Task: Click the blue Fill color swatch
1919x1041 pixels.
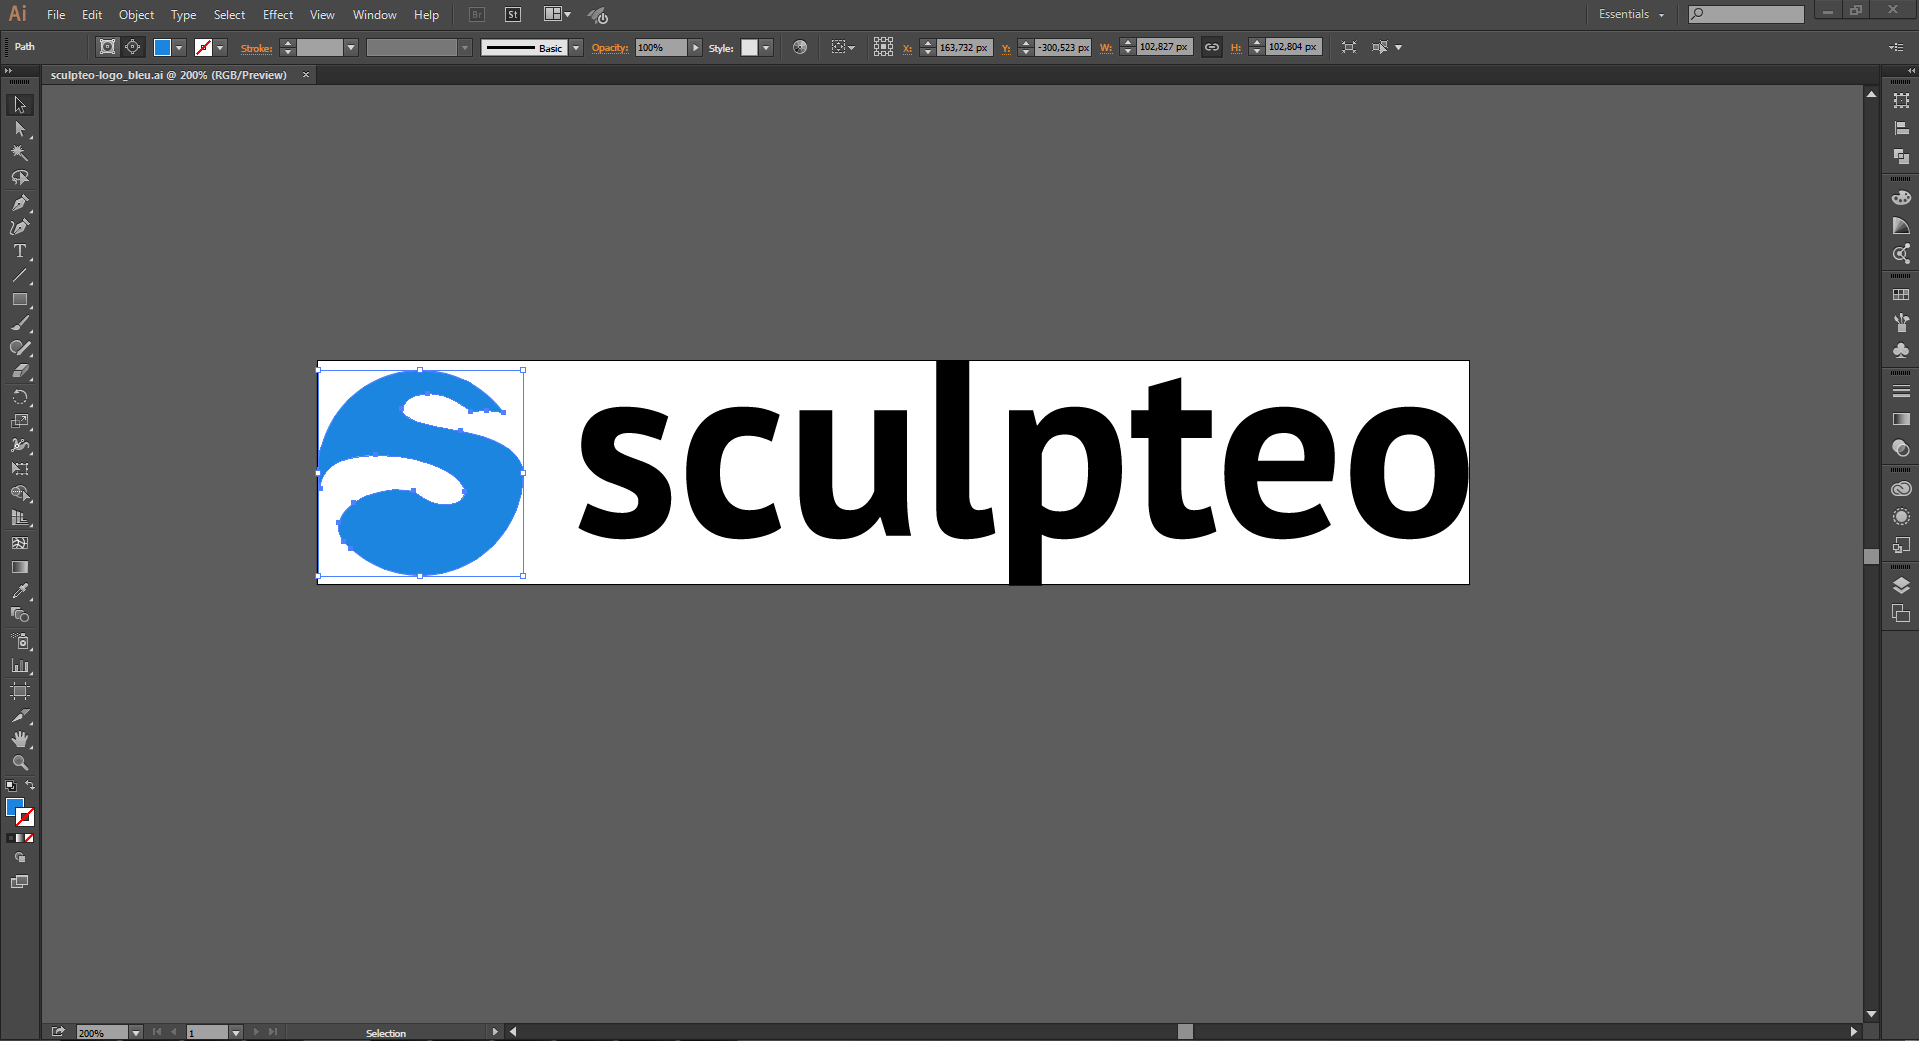Action: pos(162,46)
